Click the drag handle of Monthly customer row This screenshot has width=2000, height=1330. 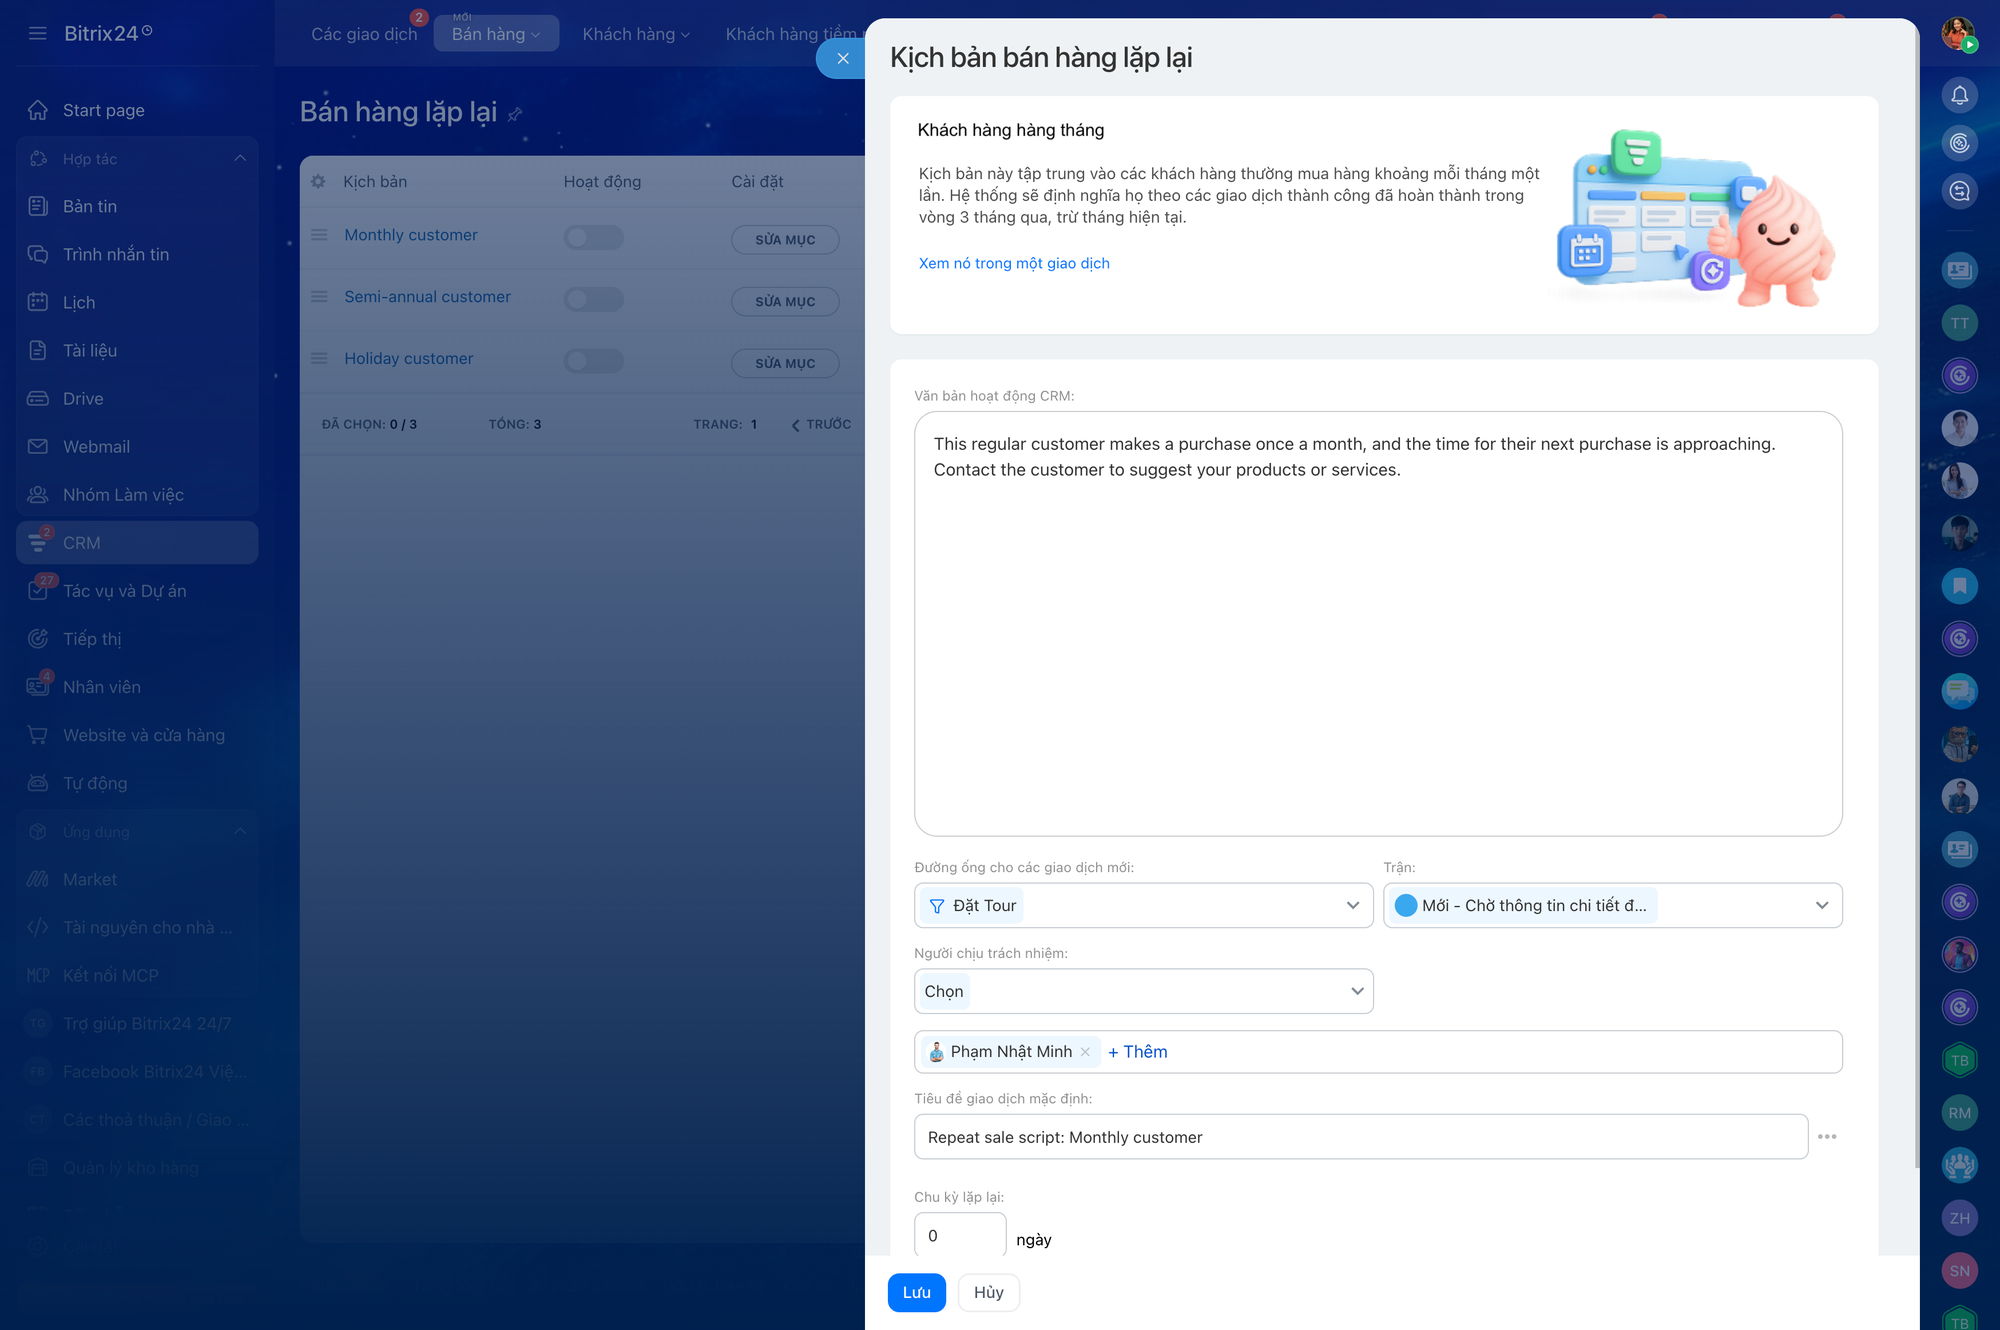pyautogui.click(x=319, y=235)
